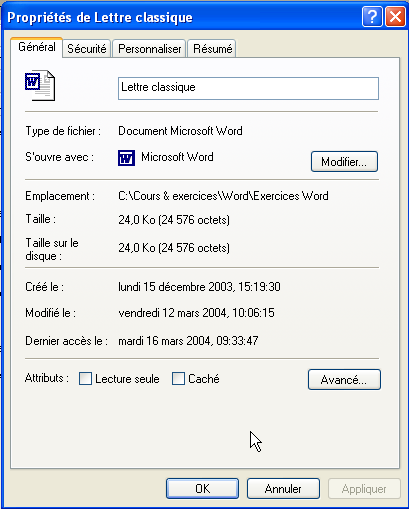Close the properties dialog with X

click(x=395, y=16)
